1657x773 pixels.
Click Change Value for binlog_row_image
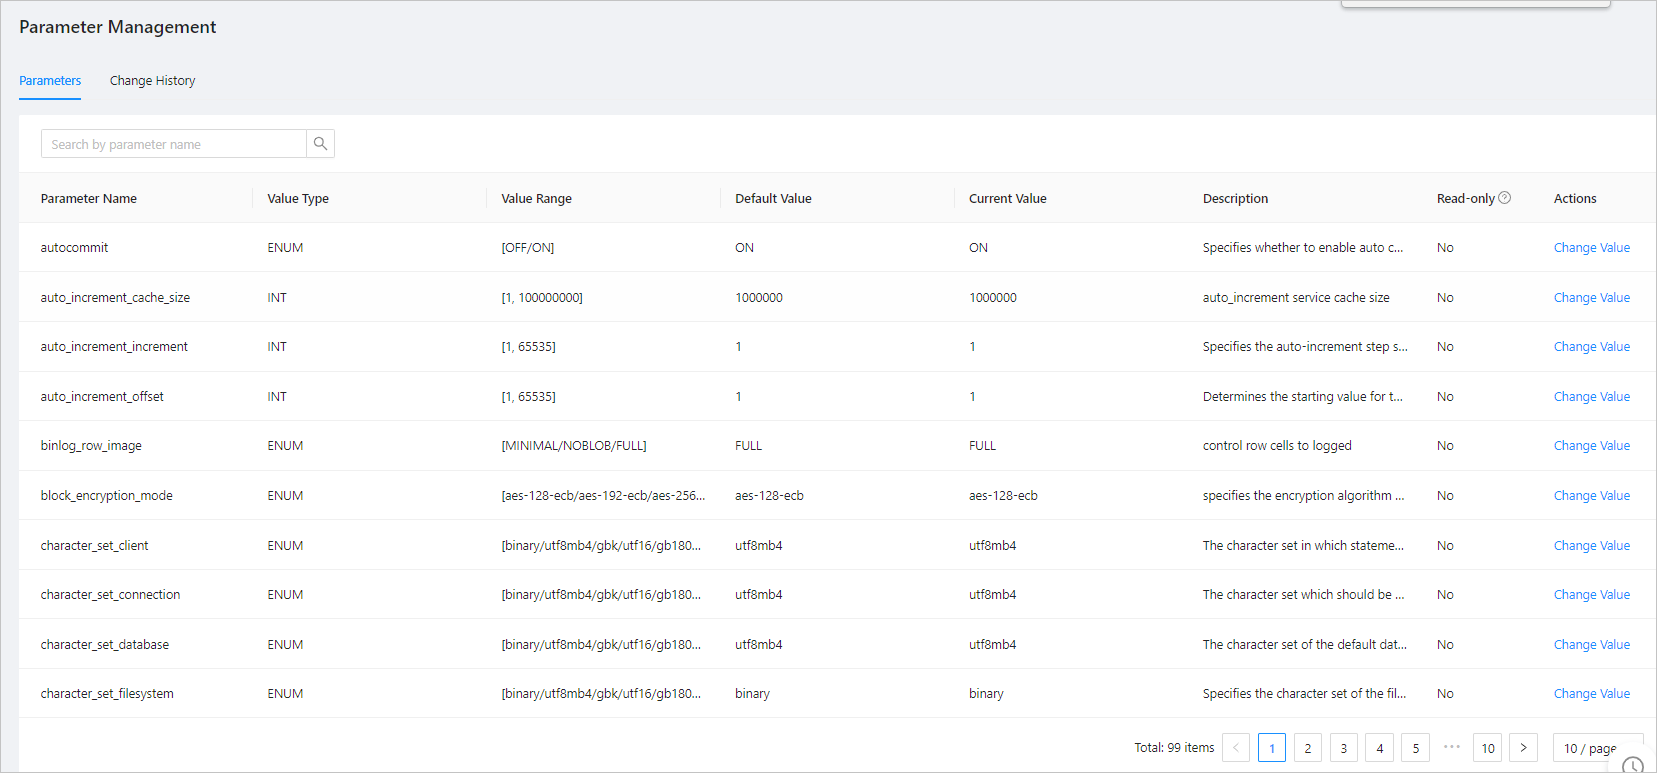tap(1591, 446)
